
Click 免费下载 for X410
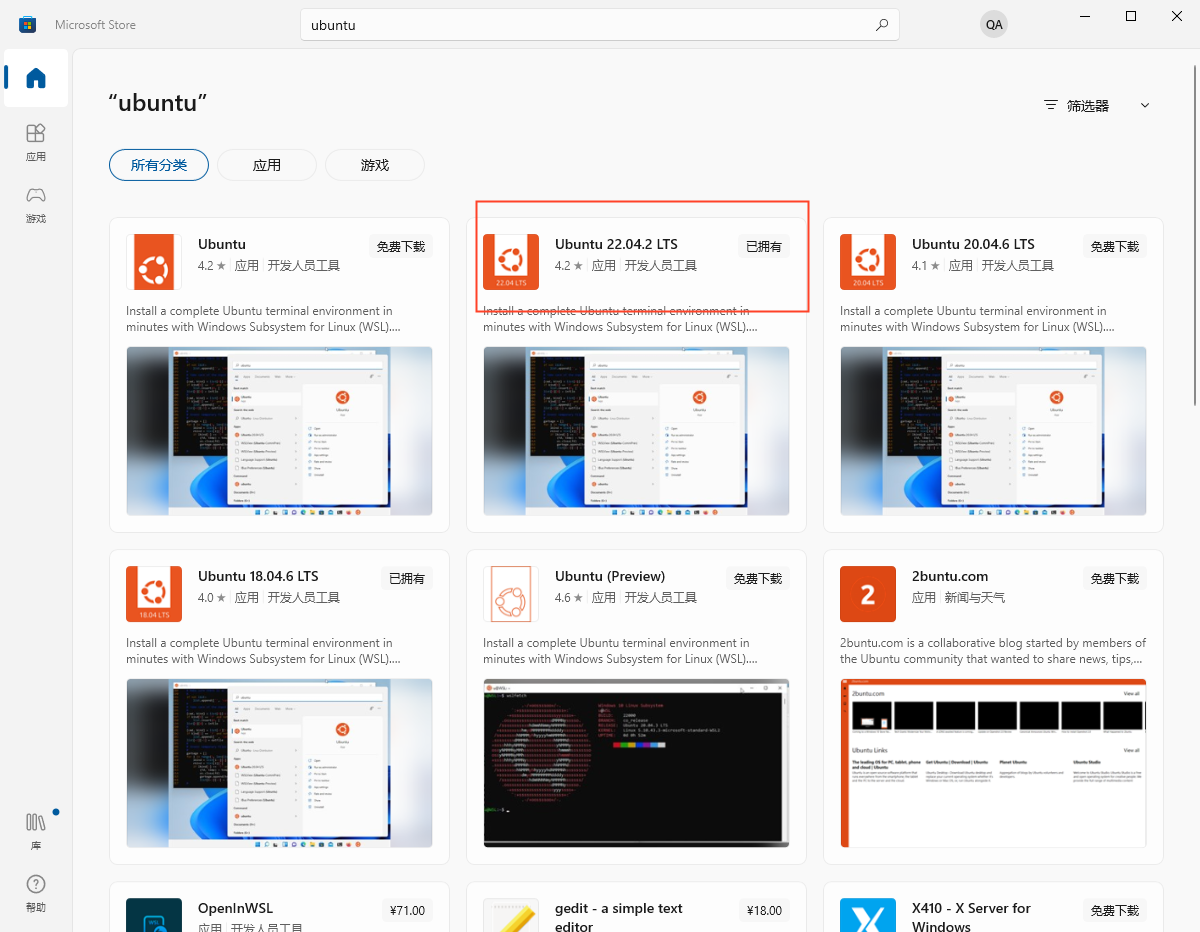click(1115, 910)
